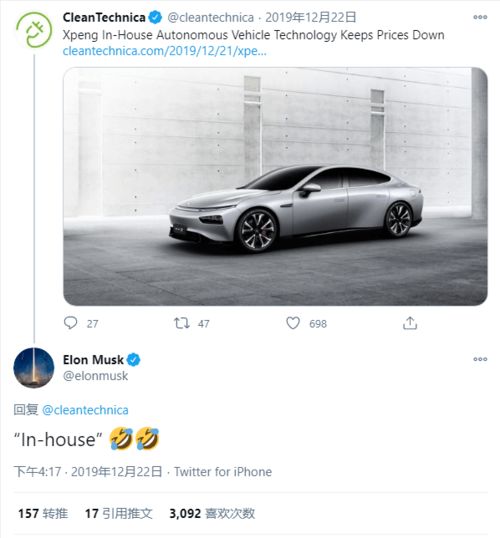Open Elon Musk's rocket profile picture
The width and height of the screenshot is (500, 538).
click(x=34, y=367)
